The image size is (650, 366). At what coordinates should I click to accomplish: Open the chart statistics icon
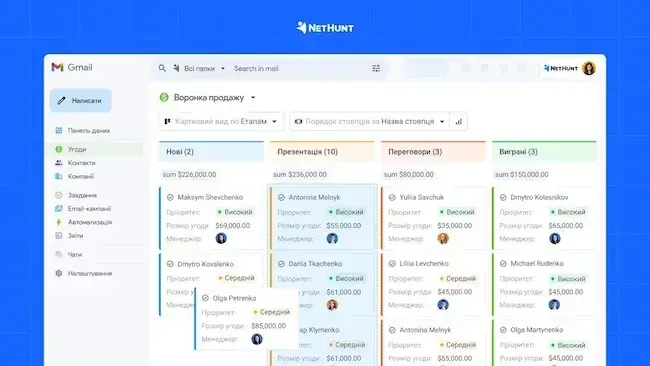point(458,121)
